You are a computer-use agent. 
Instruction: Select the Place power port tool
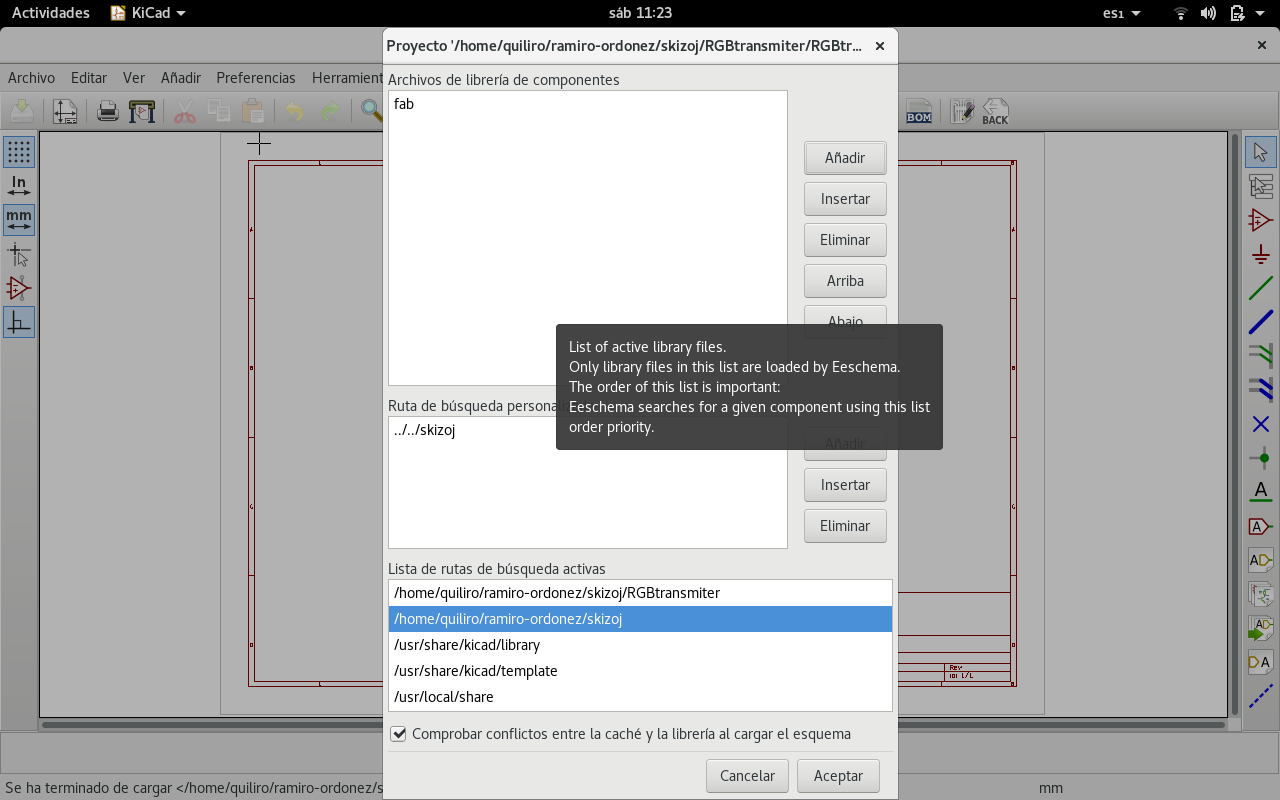pyautogui.click(x=1261, y=254)
